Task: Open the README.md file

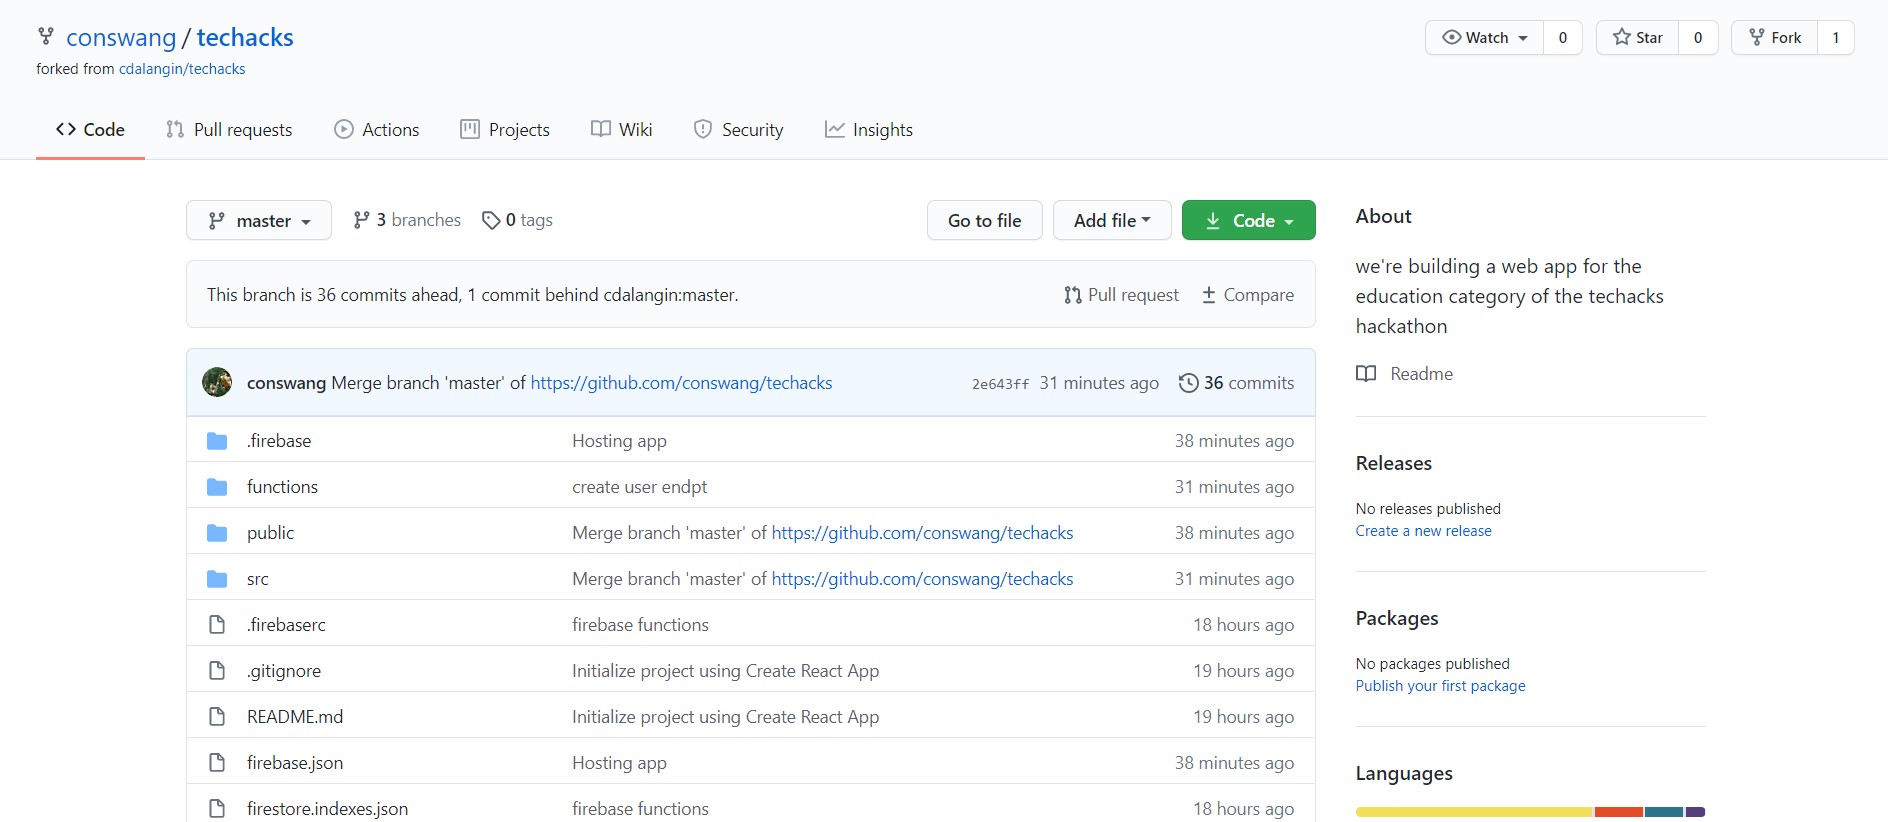Action: tap(295, 717)
